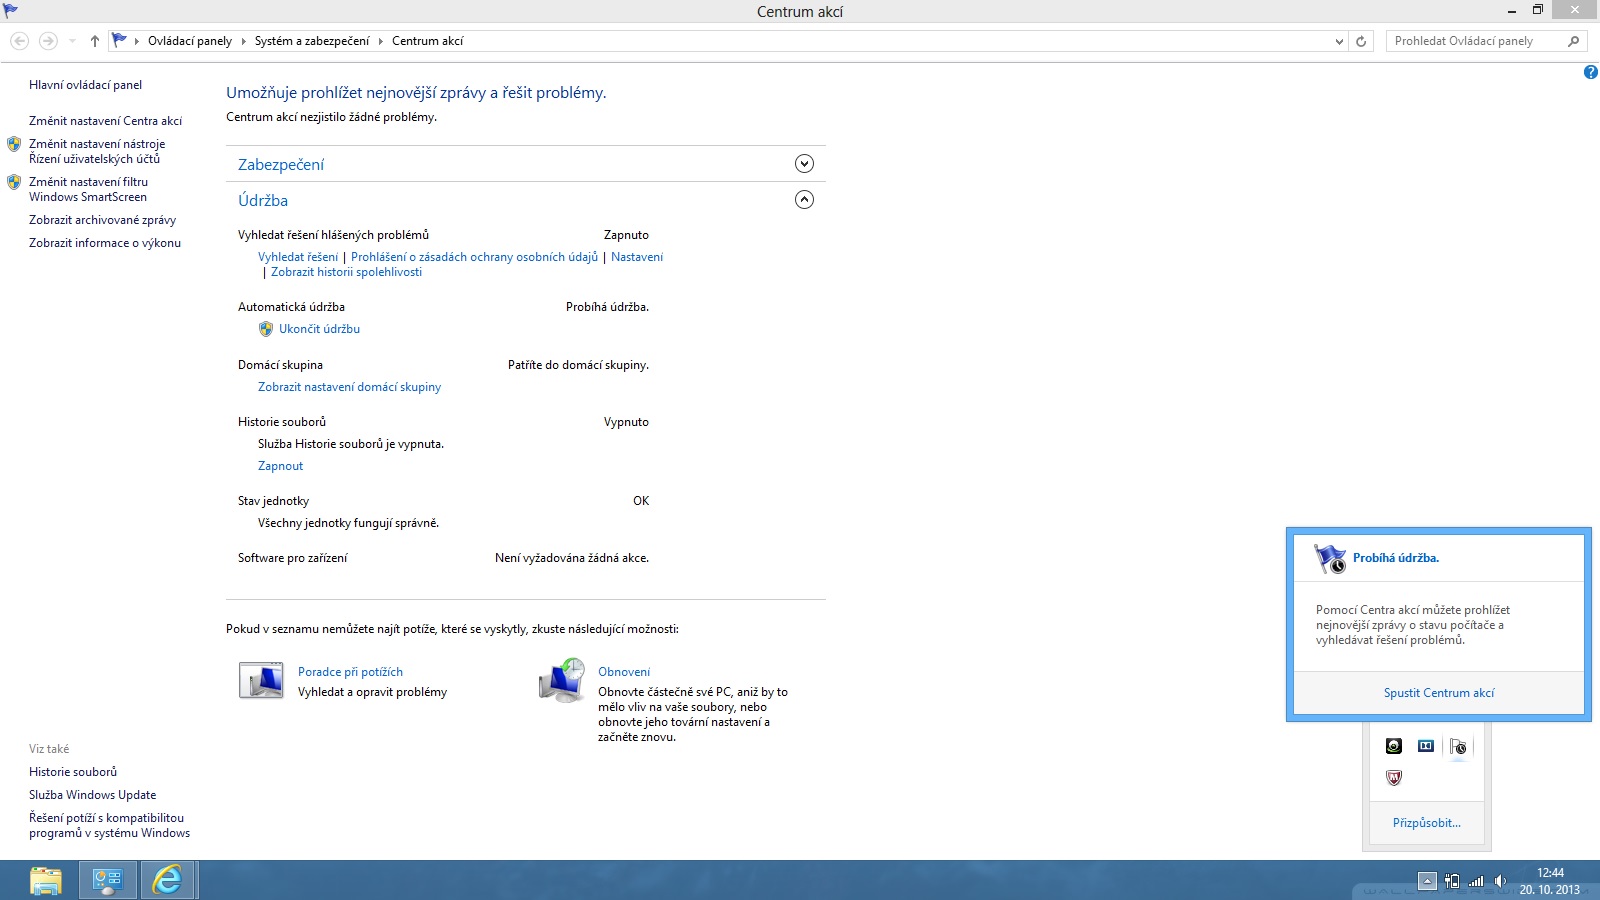Click the Action Center flag tray icon
Screen dimensions: 1600x900
pos(1458,747)
